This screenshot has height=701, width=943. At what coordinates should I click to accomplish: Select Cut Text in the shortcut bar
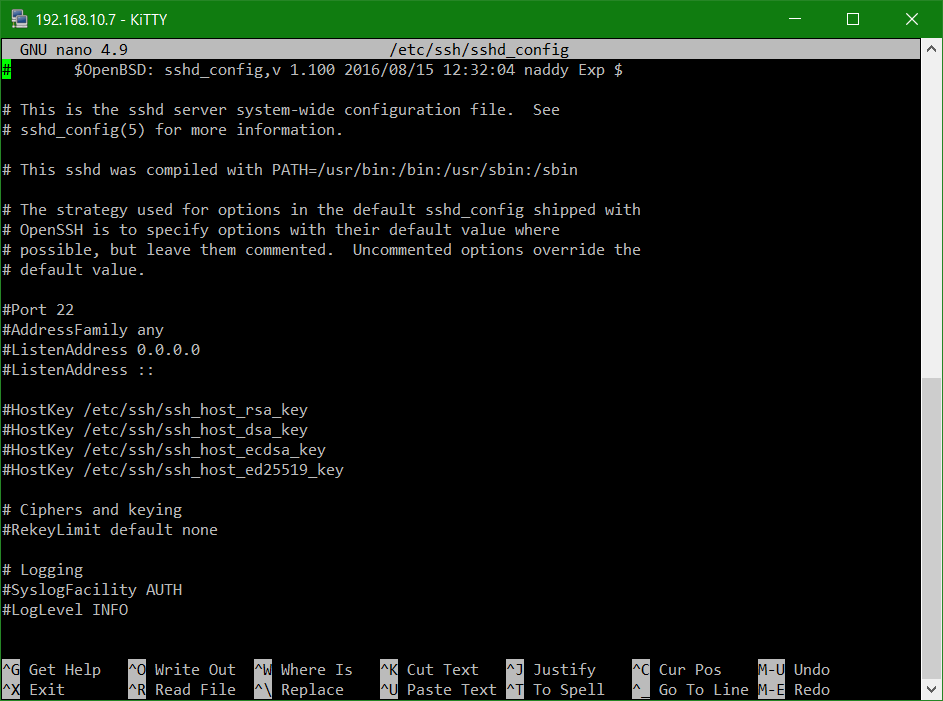[x=442, y=669]
